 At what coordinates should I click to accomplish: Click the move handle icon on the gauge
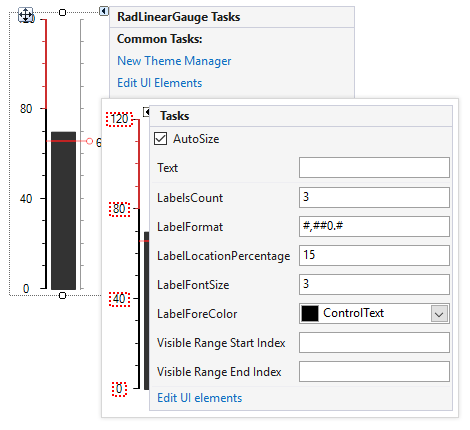point(25,15)
